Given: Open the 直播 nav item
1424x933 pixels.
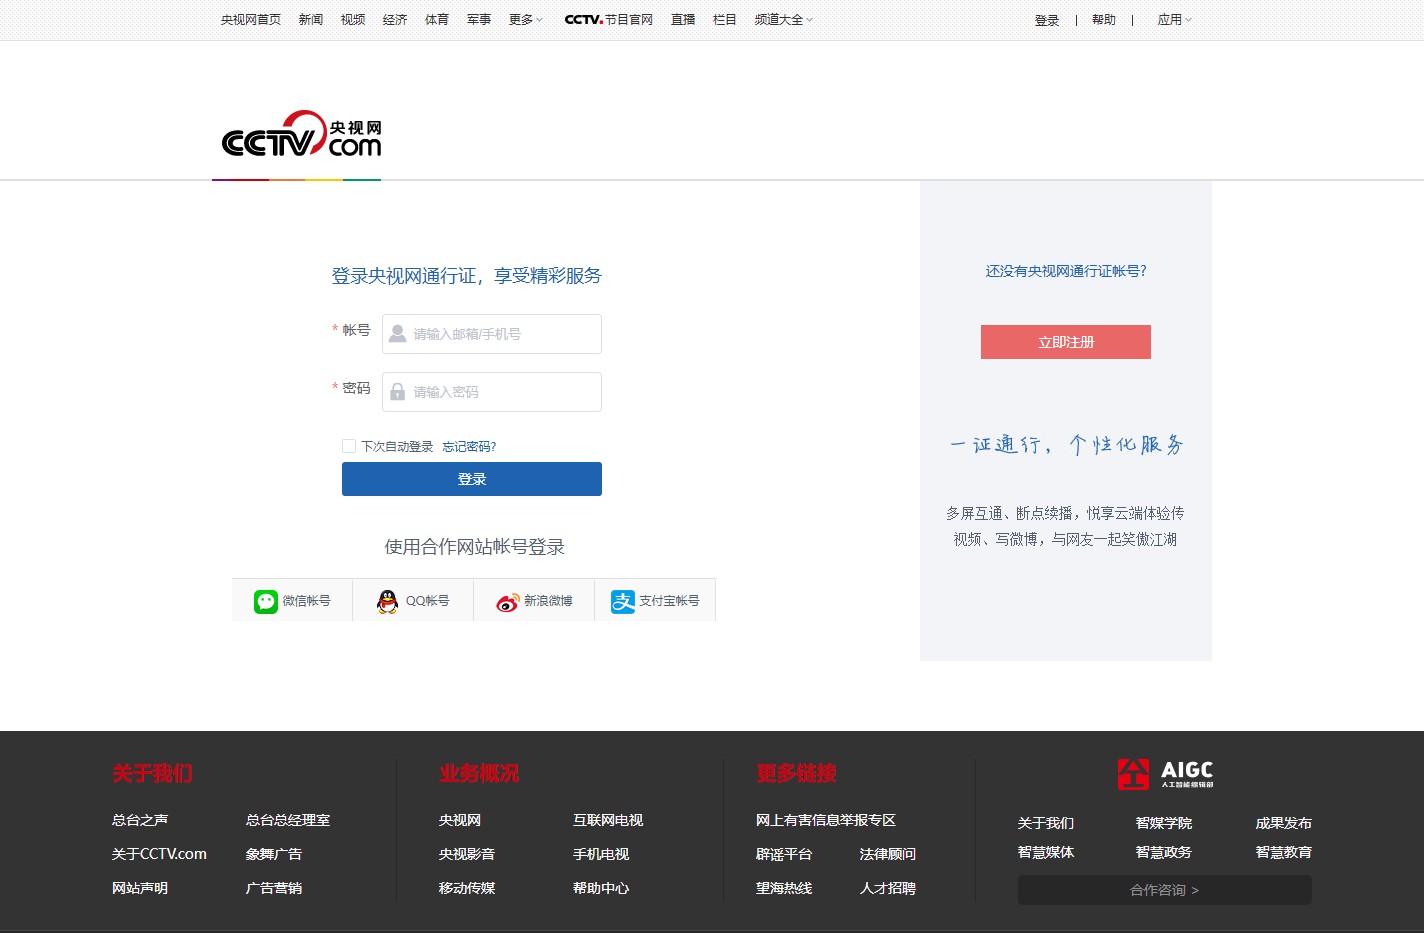Looking at the screenshot, I should pyautogui.click(x=683, y=20).
